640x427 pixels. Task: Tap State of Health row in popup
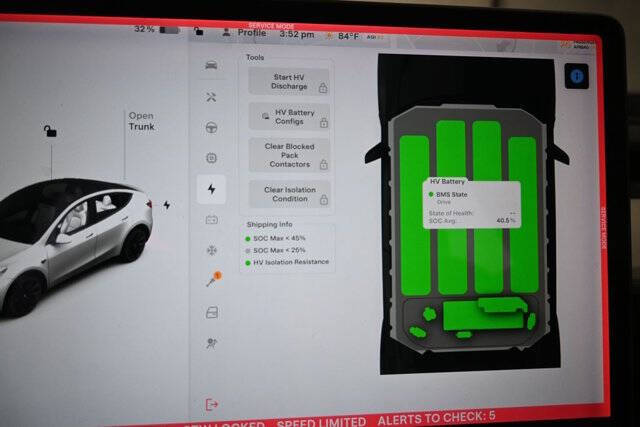pyautogui.click(x=472, y=213)
